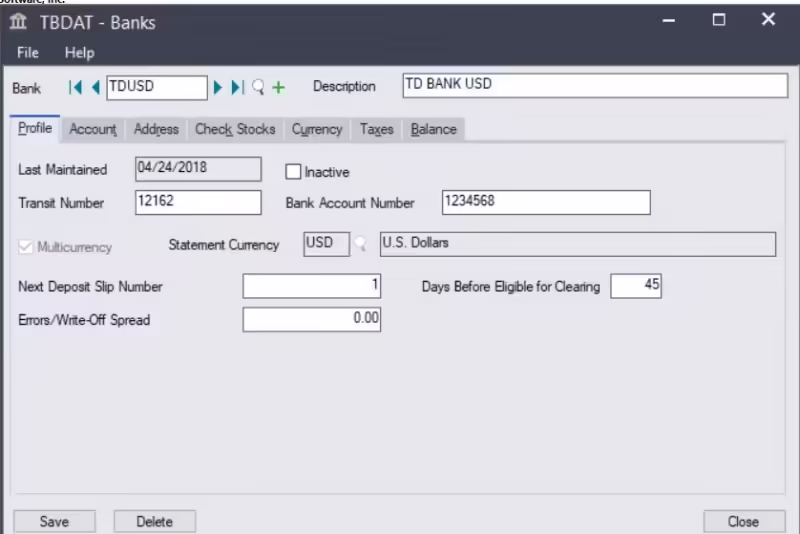Click the "Last Maintained" label
This screenshot has height=534, width=800.
pyautogui.click(x=63, y=169)
